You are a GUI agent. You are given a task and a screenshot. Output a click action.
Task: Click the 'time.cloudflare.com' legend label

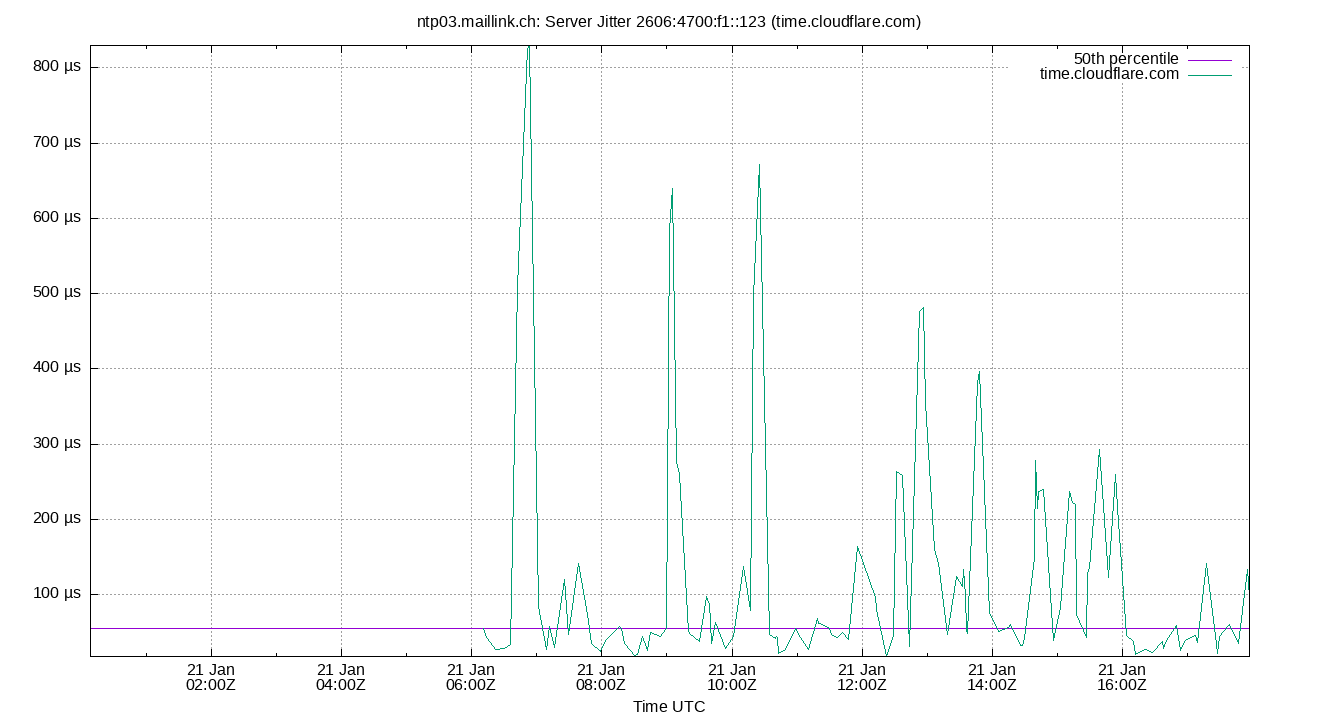(x=1110, y=74)
